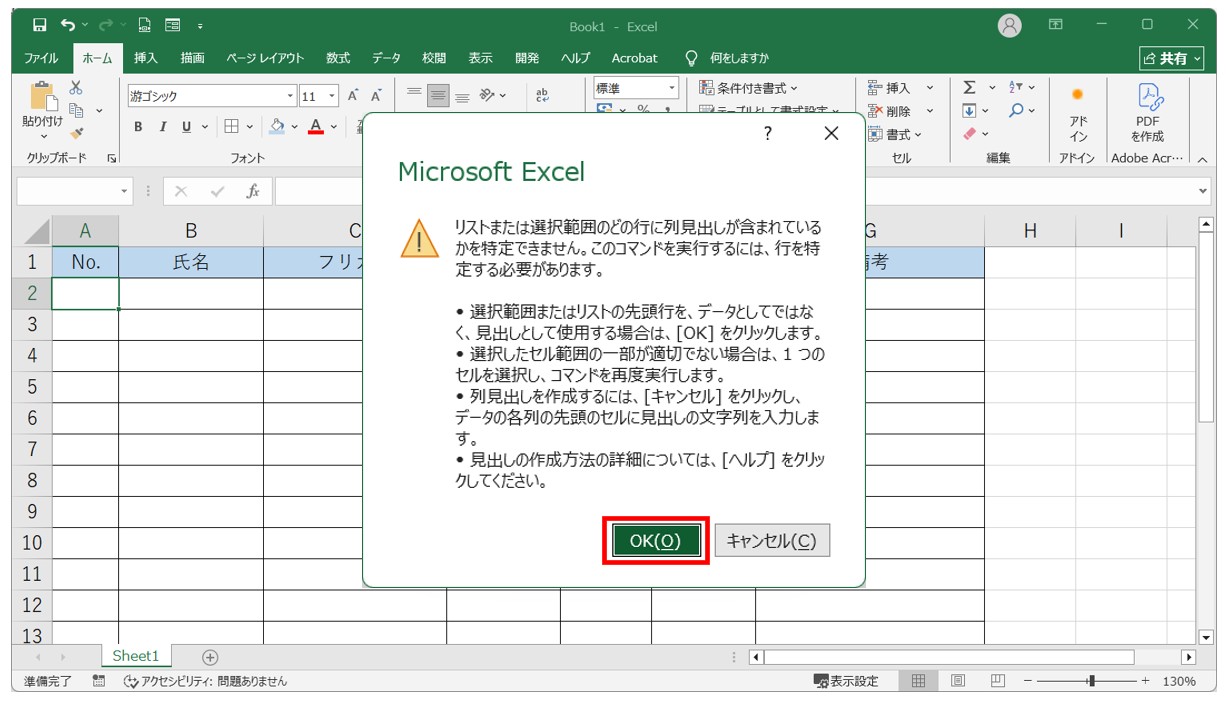This screenshot has width=1226, height=702.
Task: Switch to Page Break Preview in status bar
Action: (997, 681)
